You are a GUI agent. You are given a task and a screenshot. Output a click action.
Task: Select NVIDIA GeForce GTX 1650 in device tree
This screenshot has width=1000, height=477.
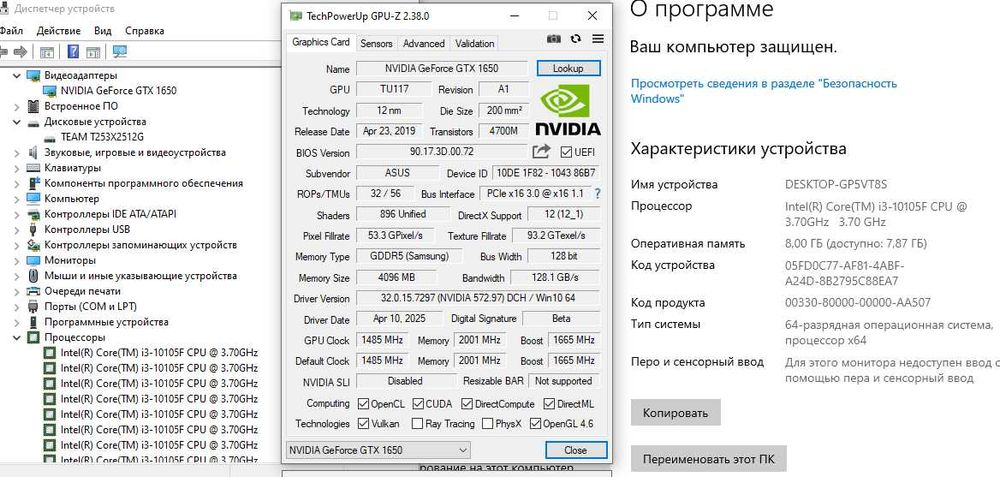pos(118,91)
